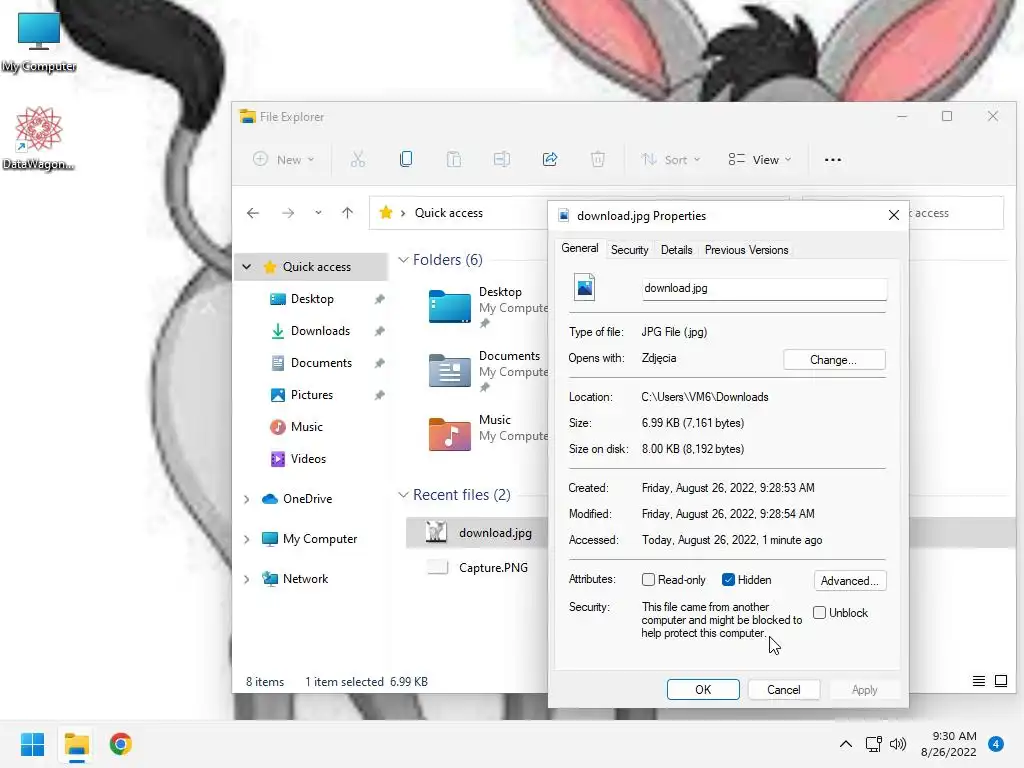Click the download.jpg file type icon in Properties
Image resolution: width=1024 pixels, height=768 pixels.
[584, 287]
